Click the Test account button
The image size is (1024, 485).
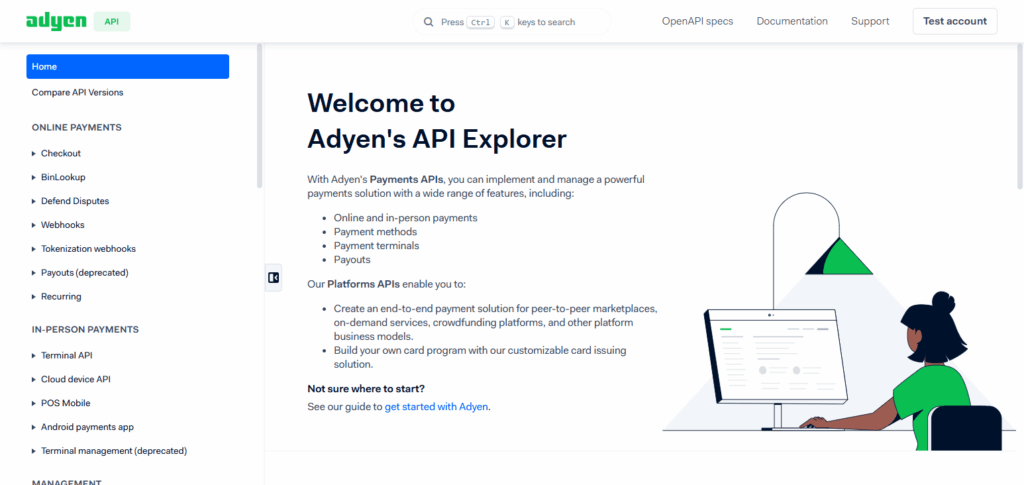pyautogui.click(x=955, y=21)
